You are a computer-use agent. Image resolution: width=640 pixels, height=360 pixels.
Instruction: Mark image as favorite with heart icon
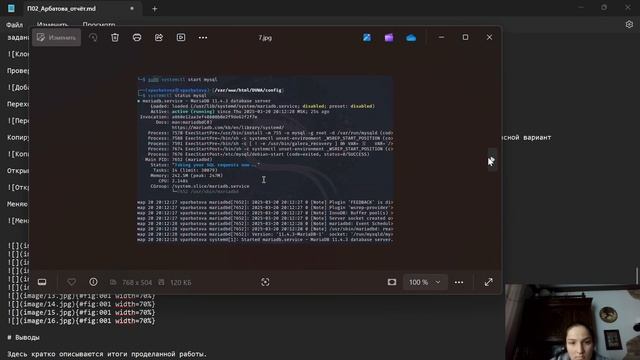coord(71,282)
